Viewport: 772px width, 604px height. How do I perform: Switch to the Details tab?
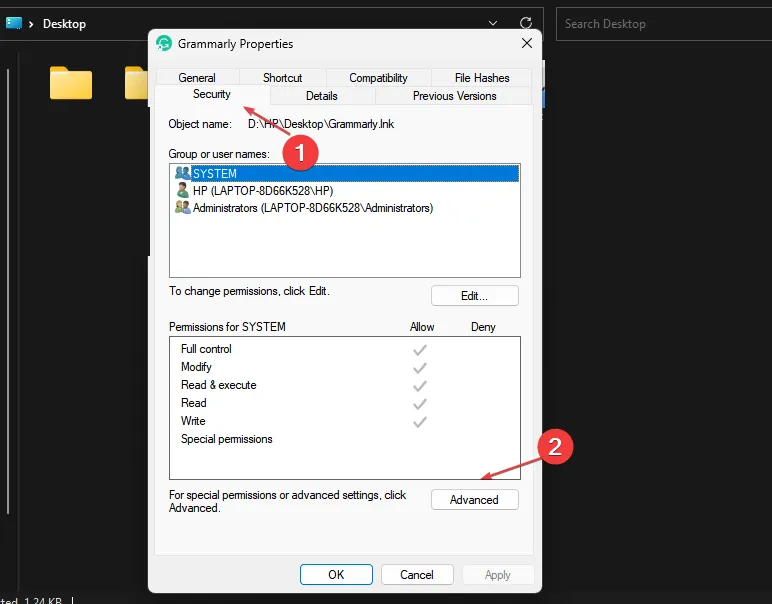pyautogui.click(x=322, y=96)
